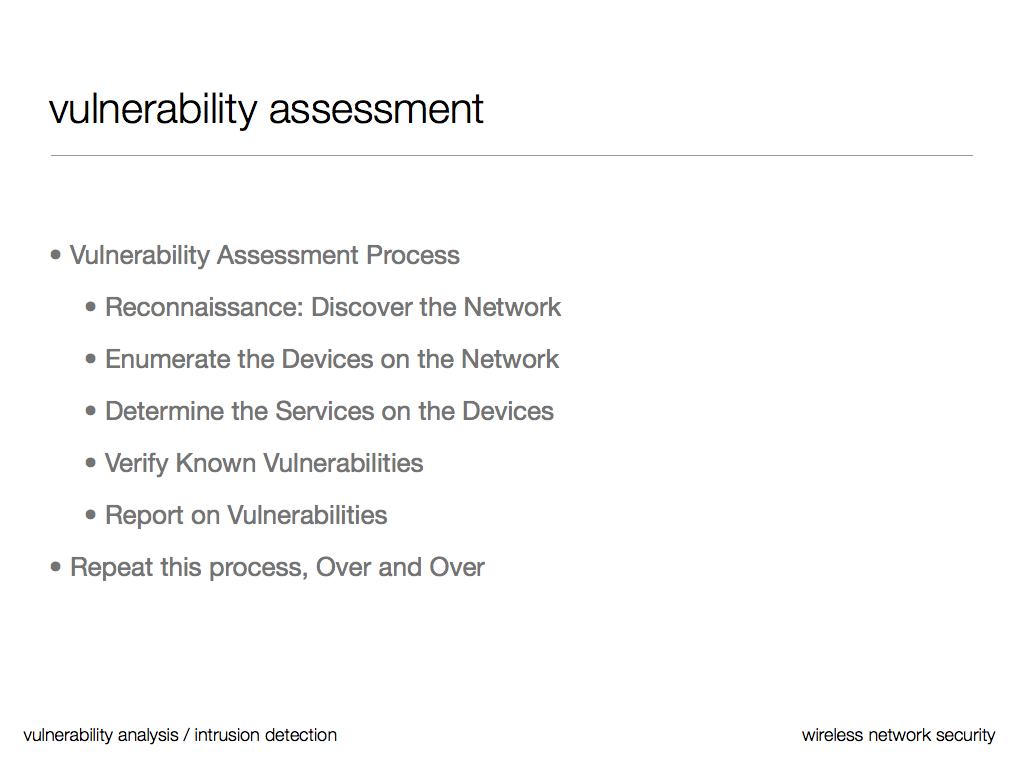This screenshot has height=768, width=1024.
Task: Select the "Verify Known Vulnerabilities" line
Action: click(264, 463)
